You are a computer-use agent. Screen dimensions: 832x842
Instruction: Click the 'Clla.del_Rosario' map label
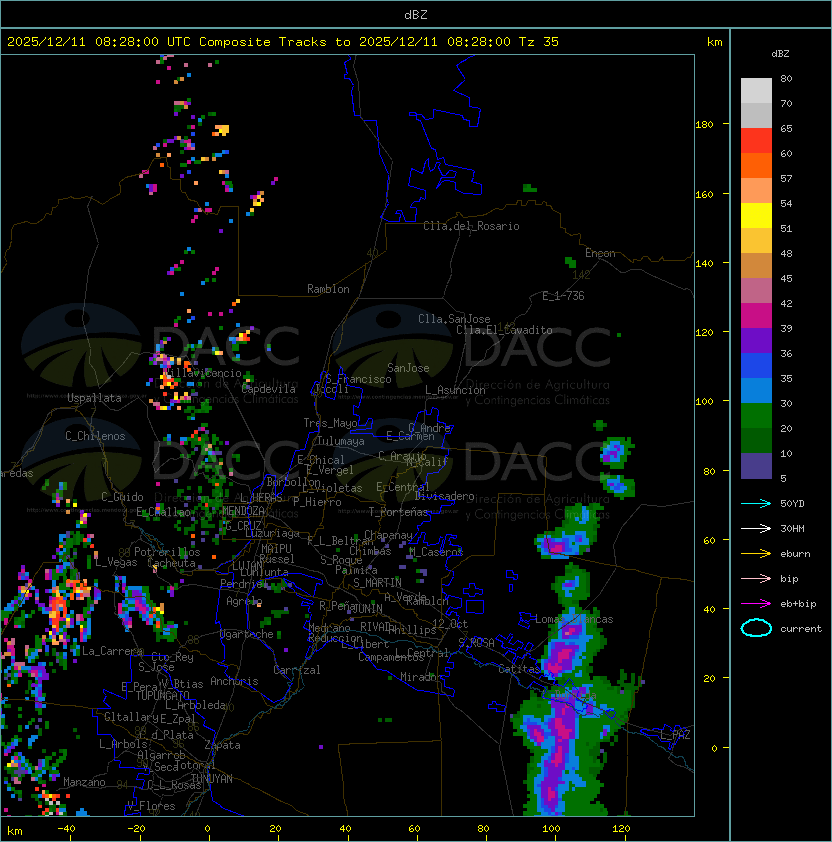click(x=471, y=226)
